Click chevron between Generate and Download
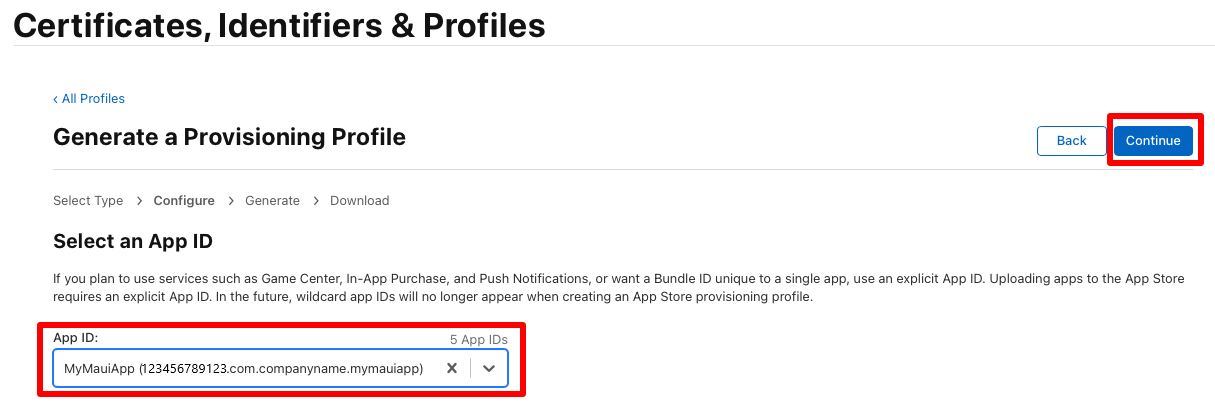 [315, 201]
